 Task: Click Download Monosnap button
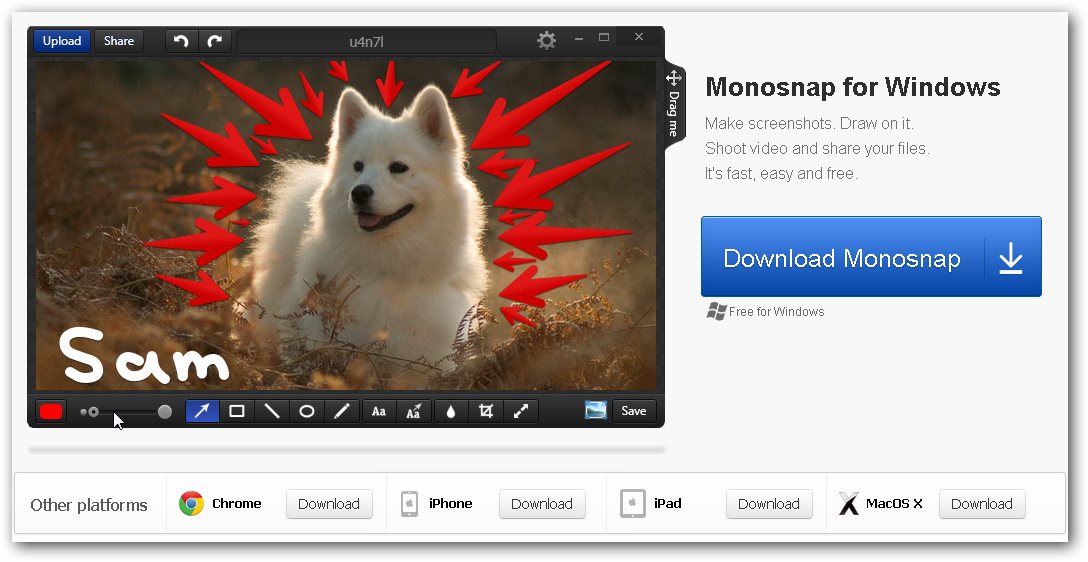(871, 257)
